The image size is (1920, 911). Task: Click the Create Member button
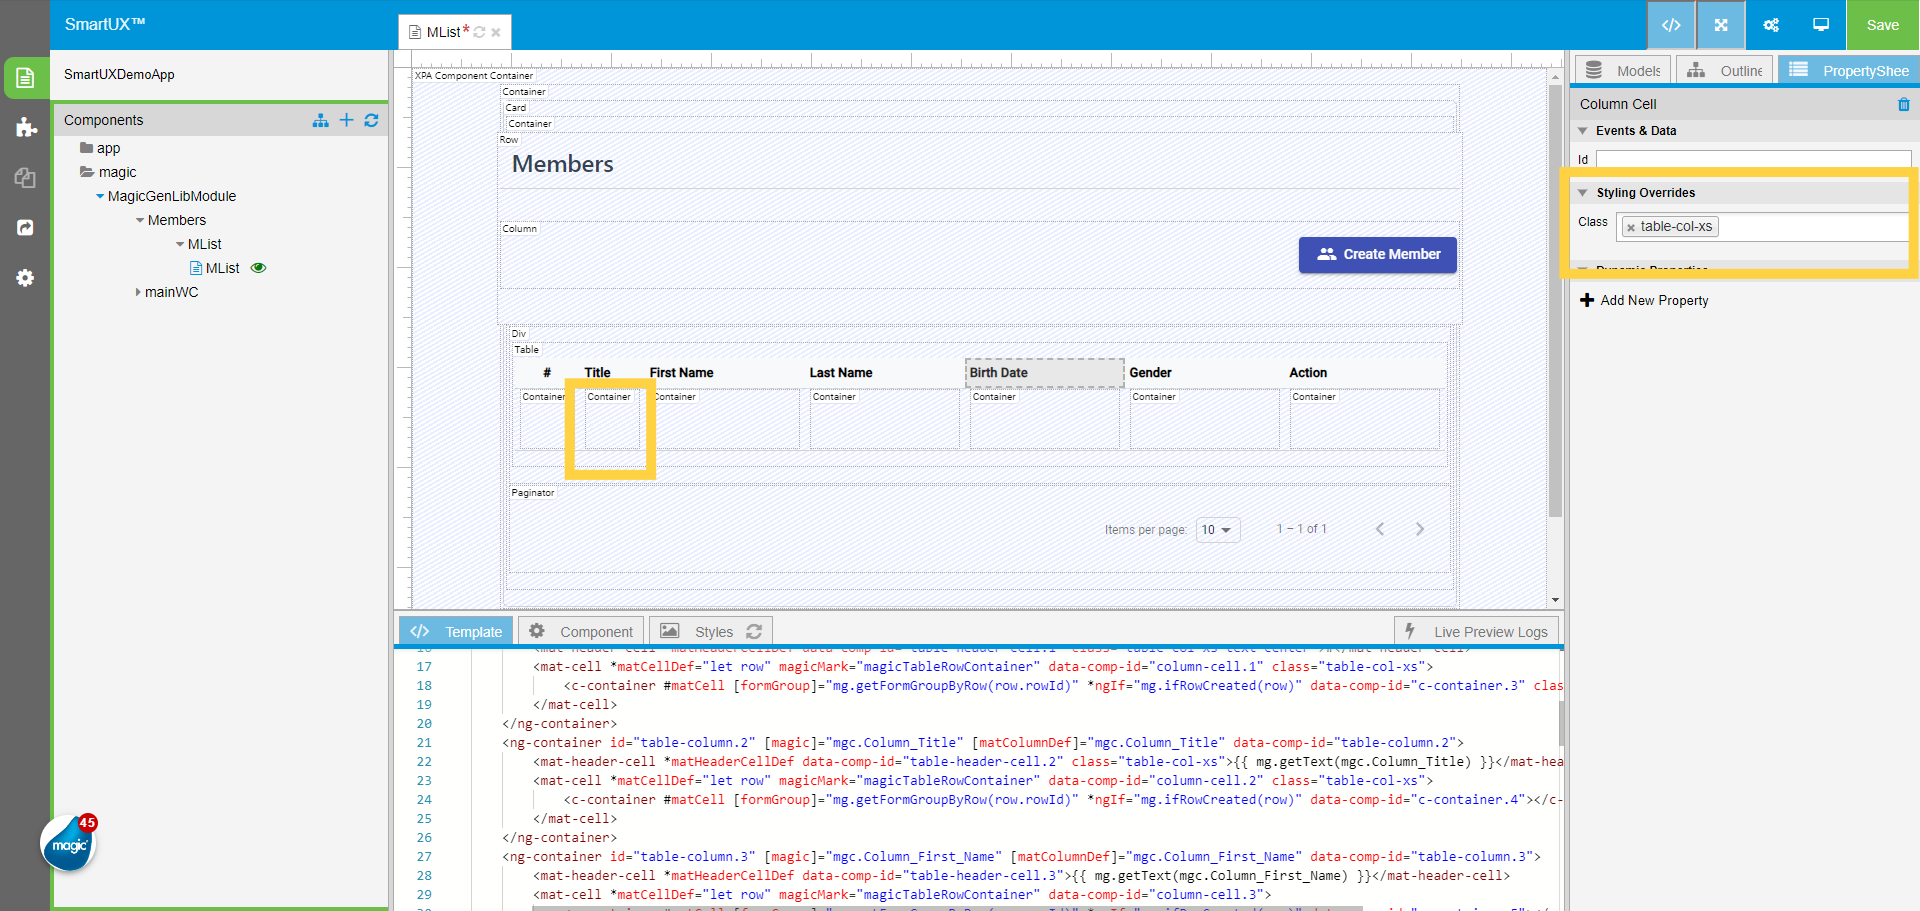coord(1377,255)
